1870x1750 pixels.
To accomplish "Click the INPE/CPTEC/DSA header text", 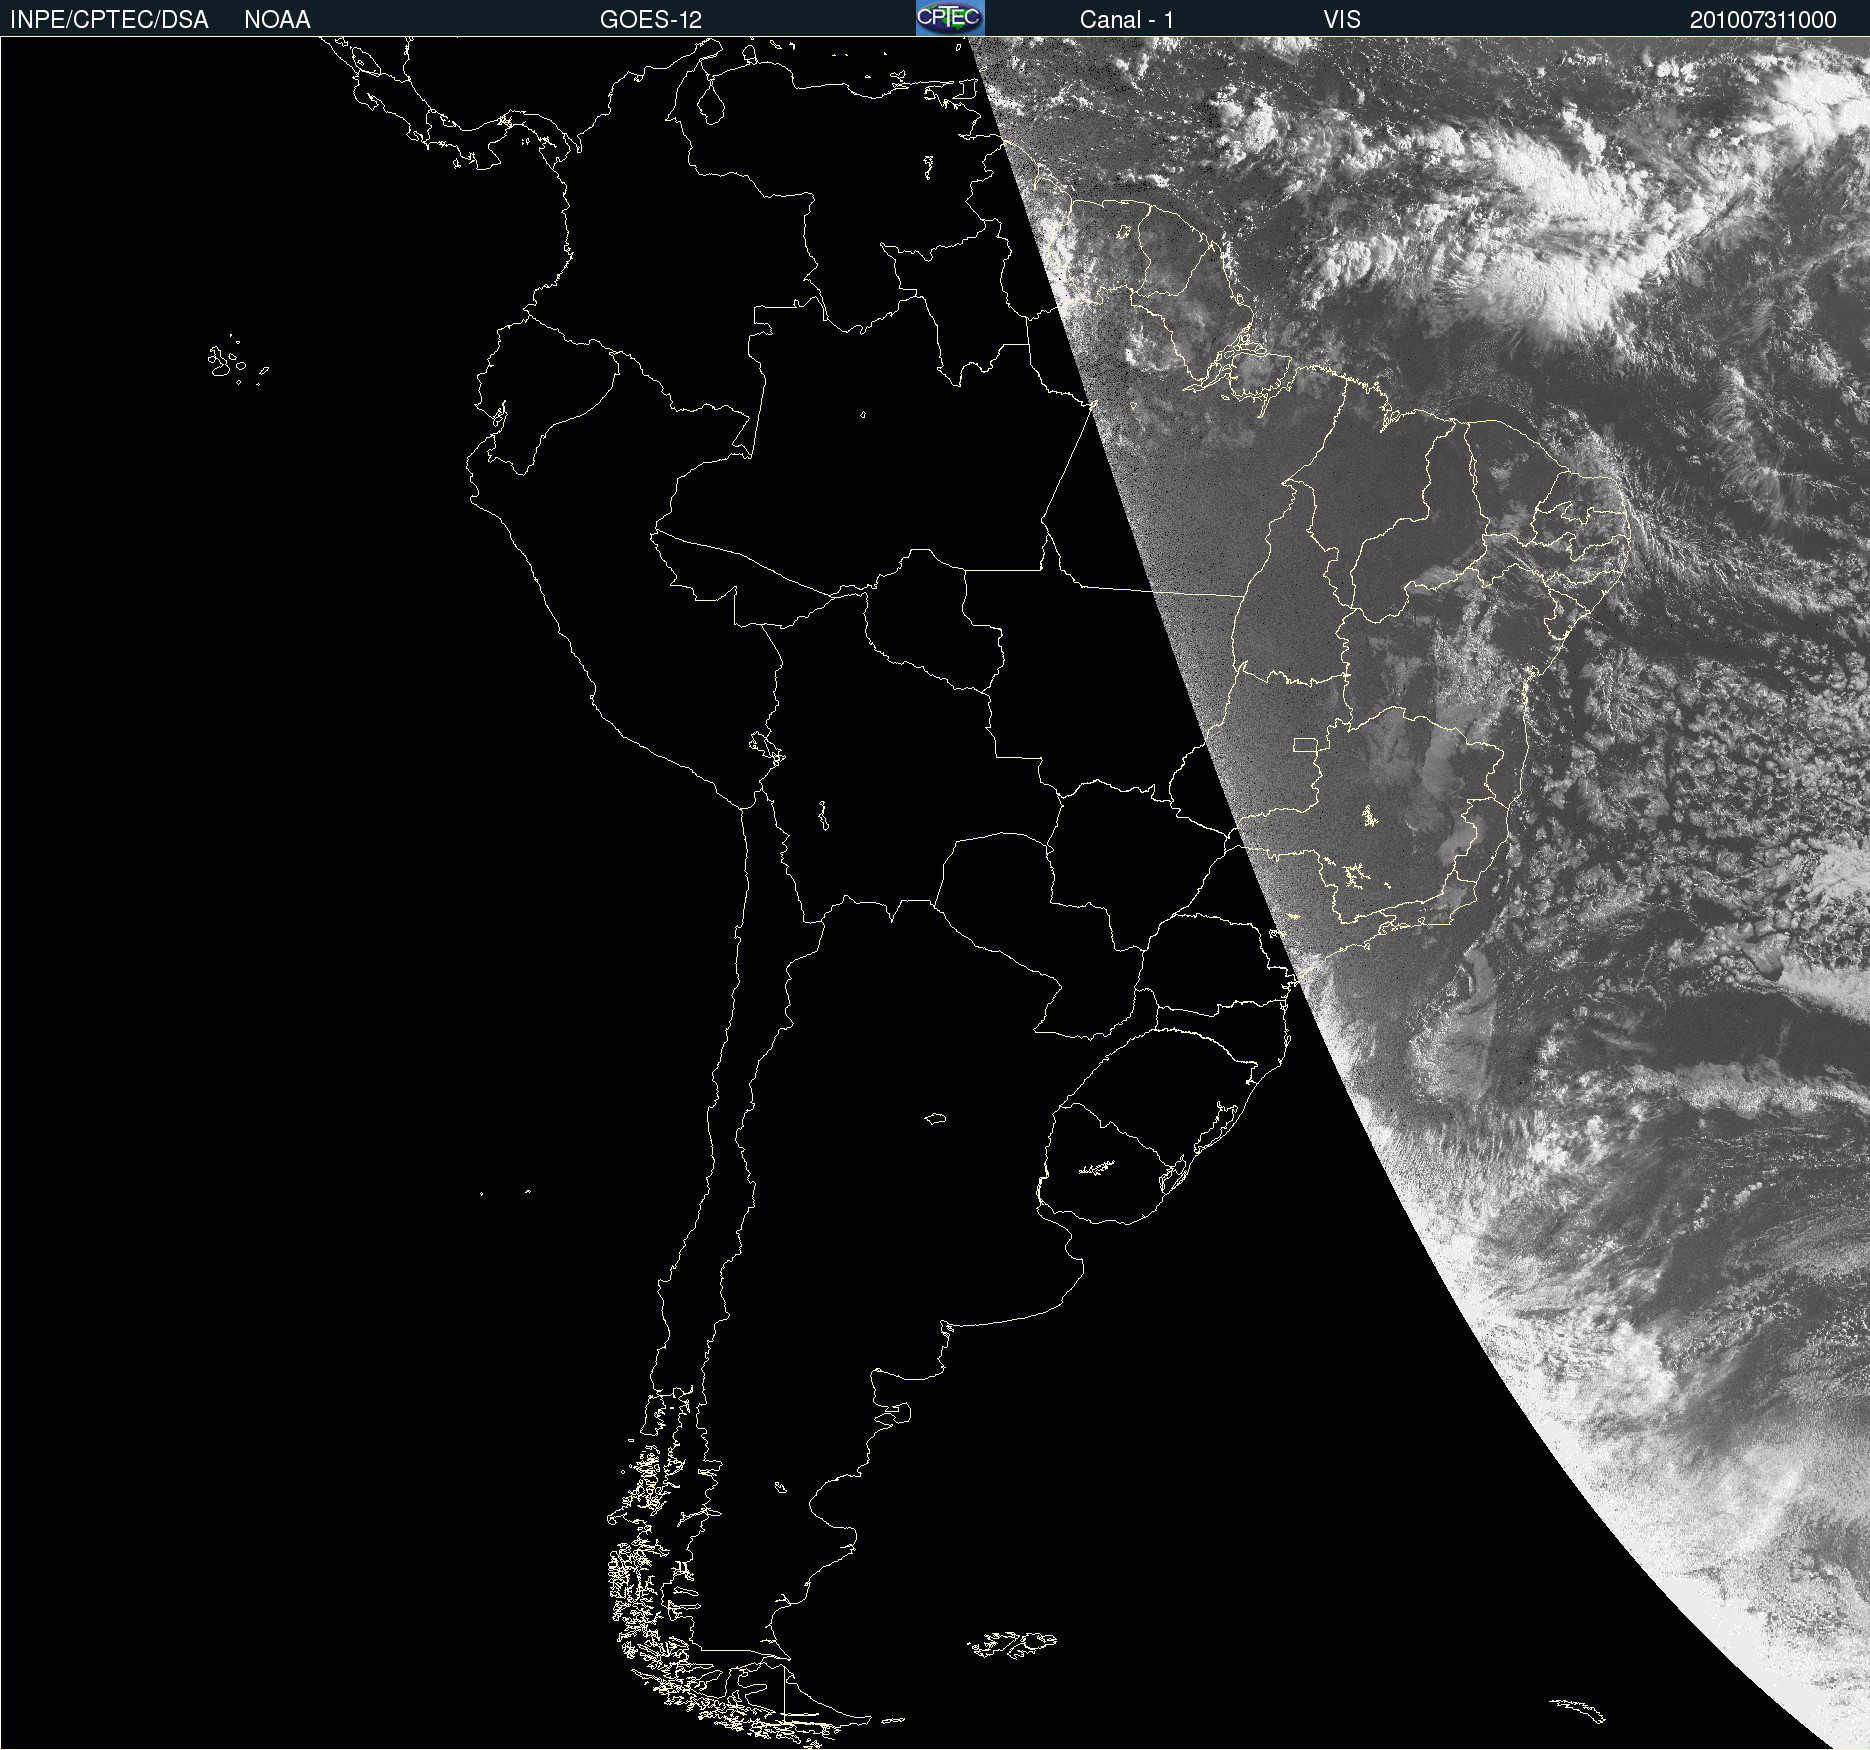I will click(109, 20).
